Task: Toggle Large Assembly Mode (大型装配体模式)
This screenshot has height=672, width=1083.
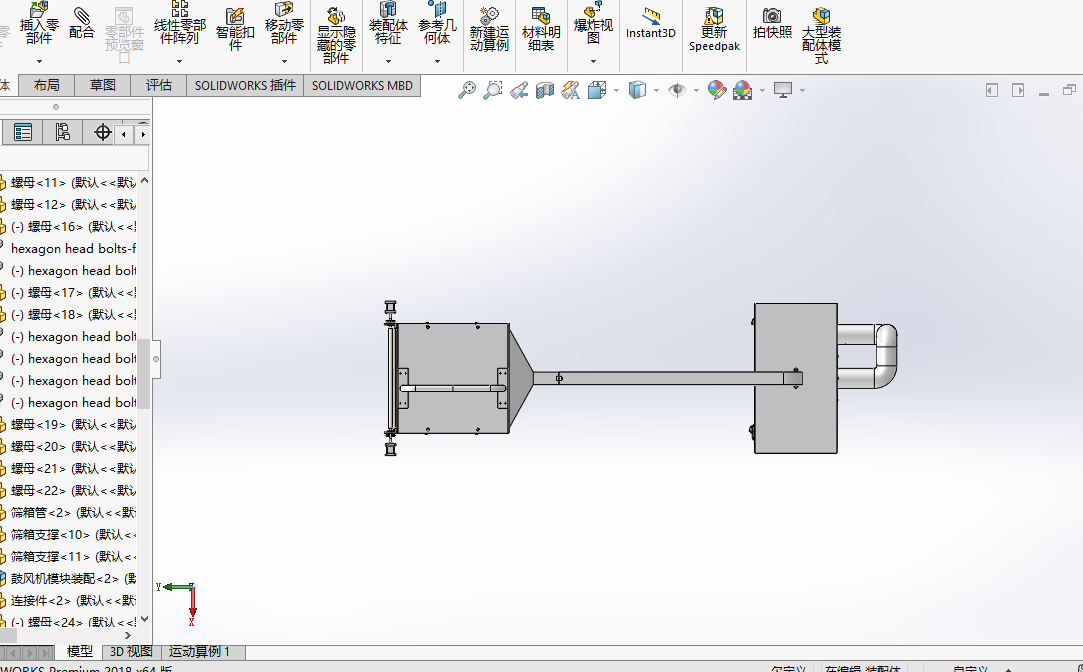Action: click(x=821, y=35)
